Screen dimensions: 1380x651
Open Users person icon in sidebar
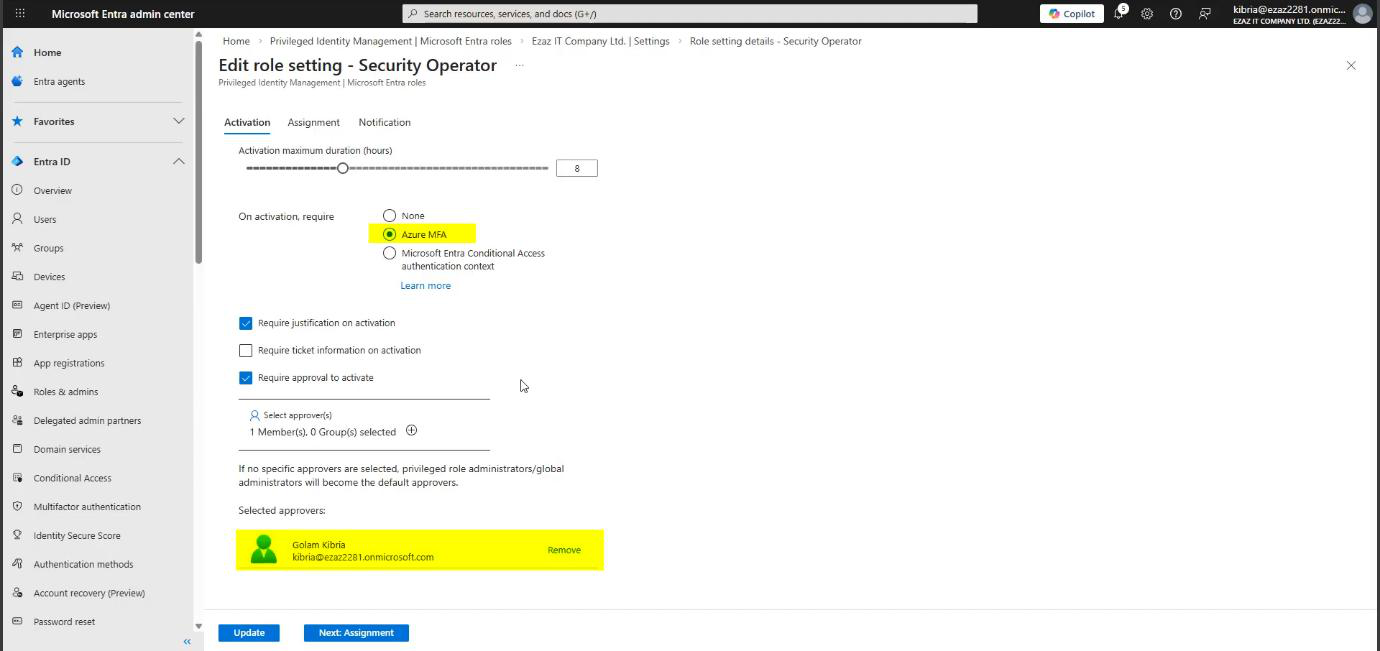[17, 219]
